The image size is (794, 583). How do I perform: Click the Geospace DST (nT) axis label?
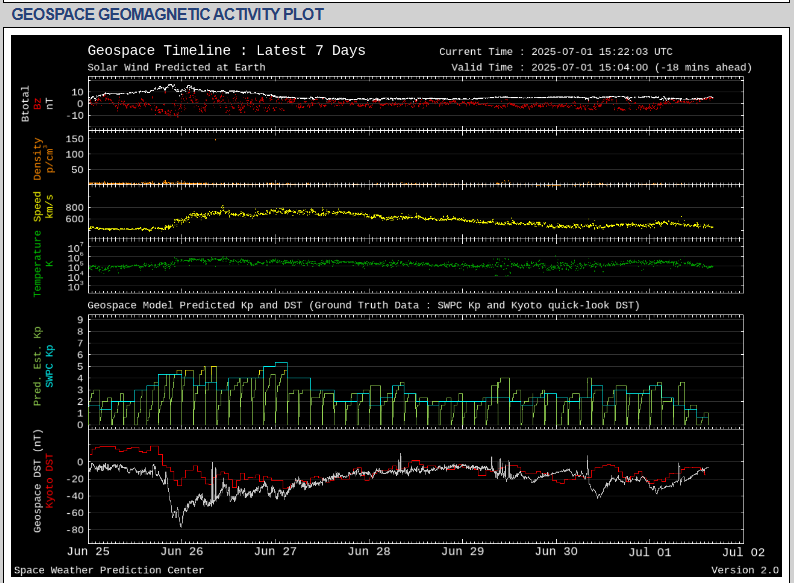[38, 480]
